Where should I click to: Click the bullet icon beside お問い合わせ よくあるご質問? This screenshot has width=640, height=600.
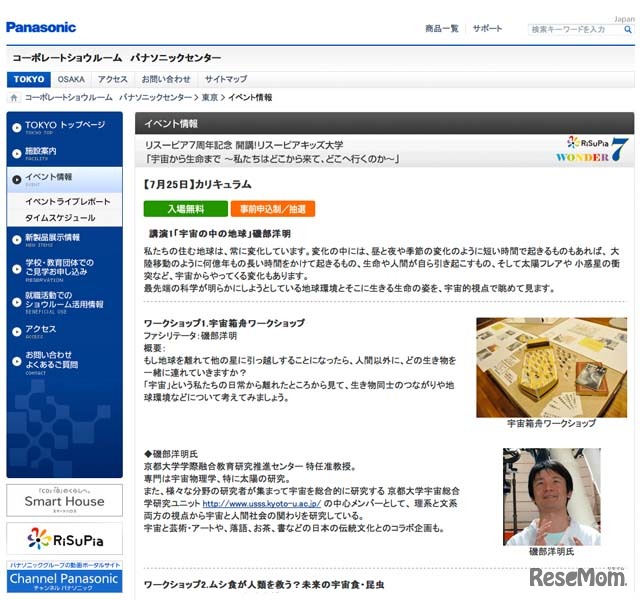[17, 361]
